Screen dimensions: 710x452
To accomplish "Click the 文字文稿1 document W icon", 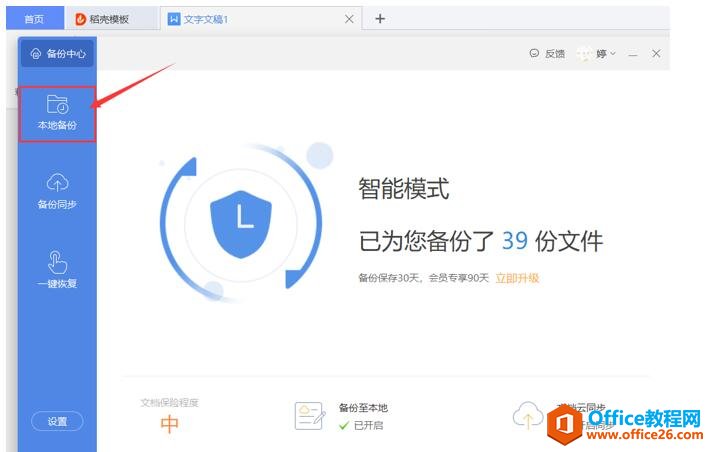I will point(174,19).
